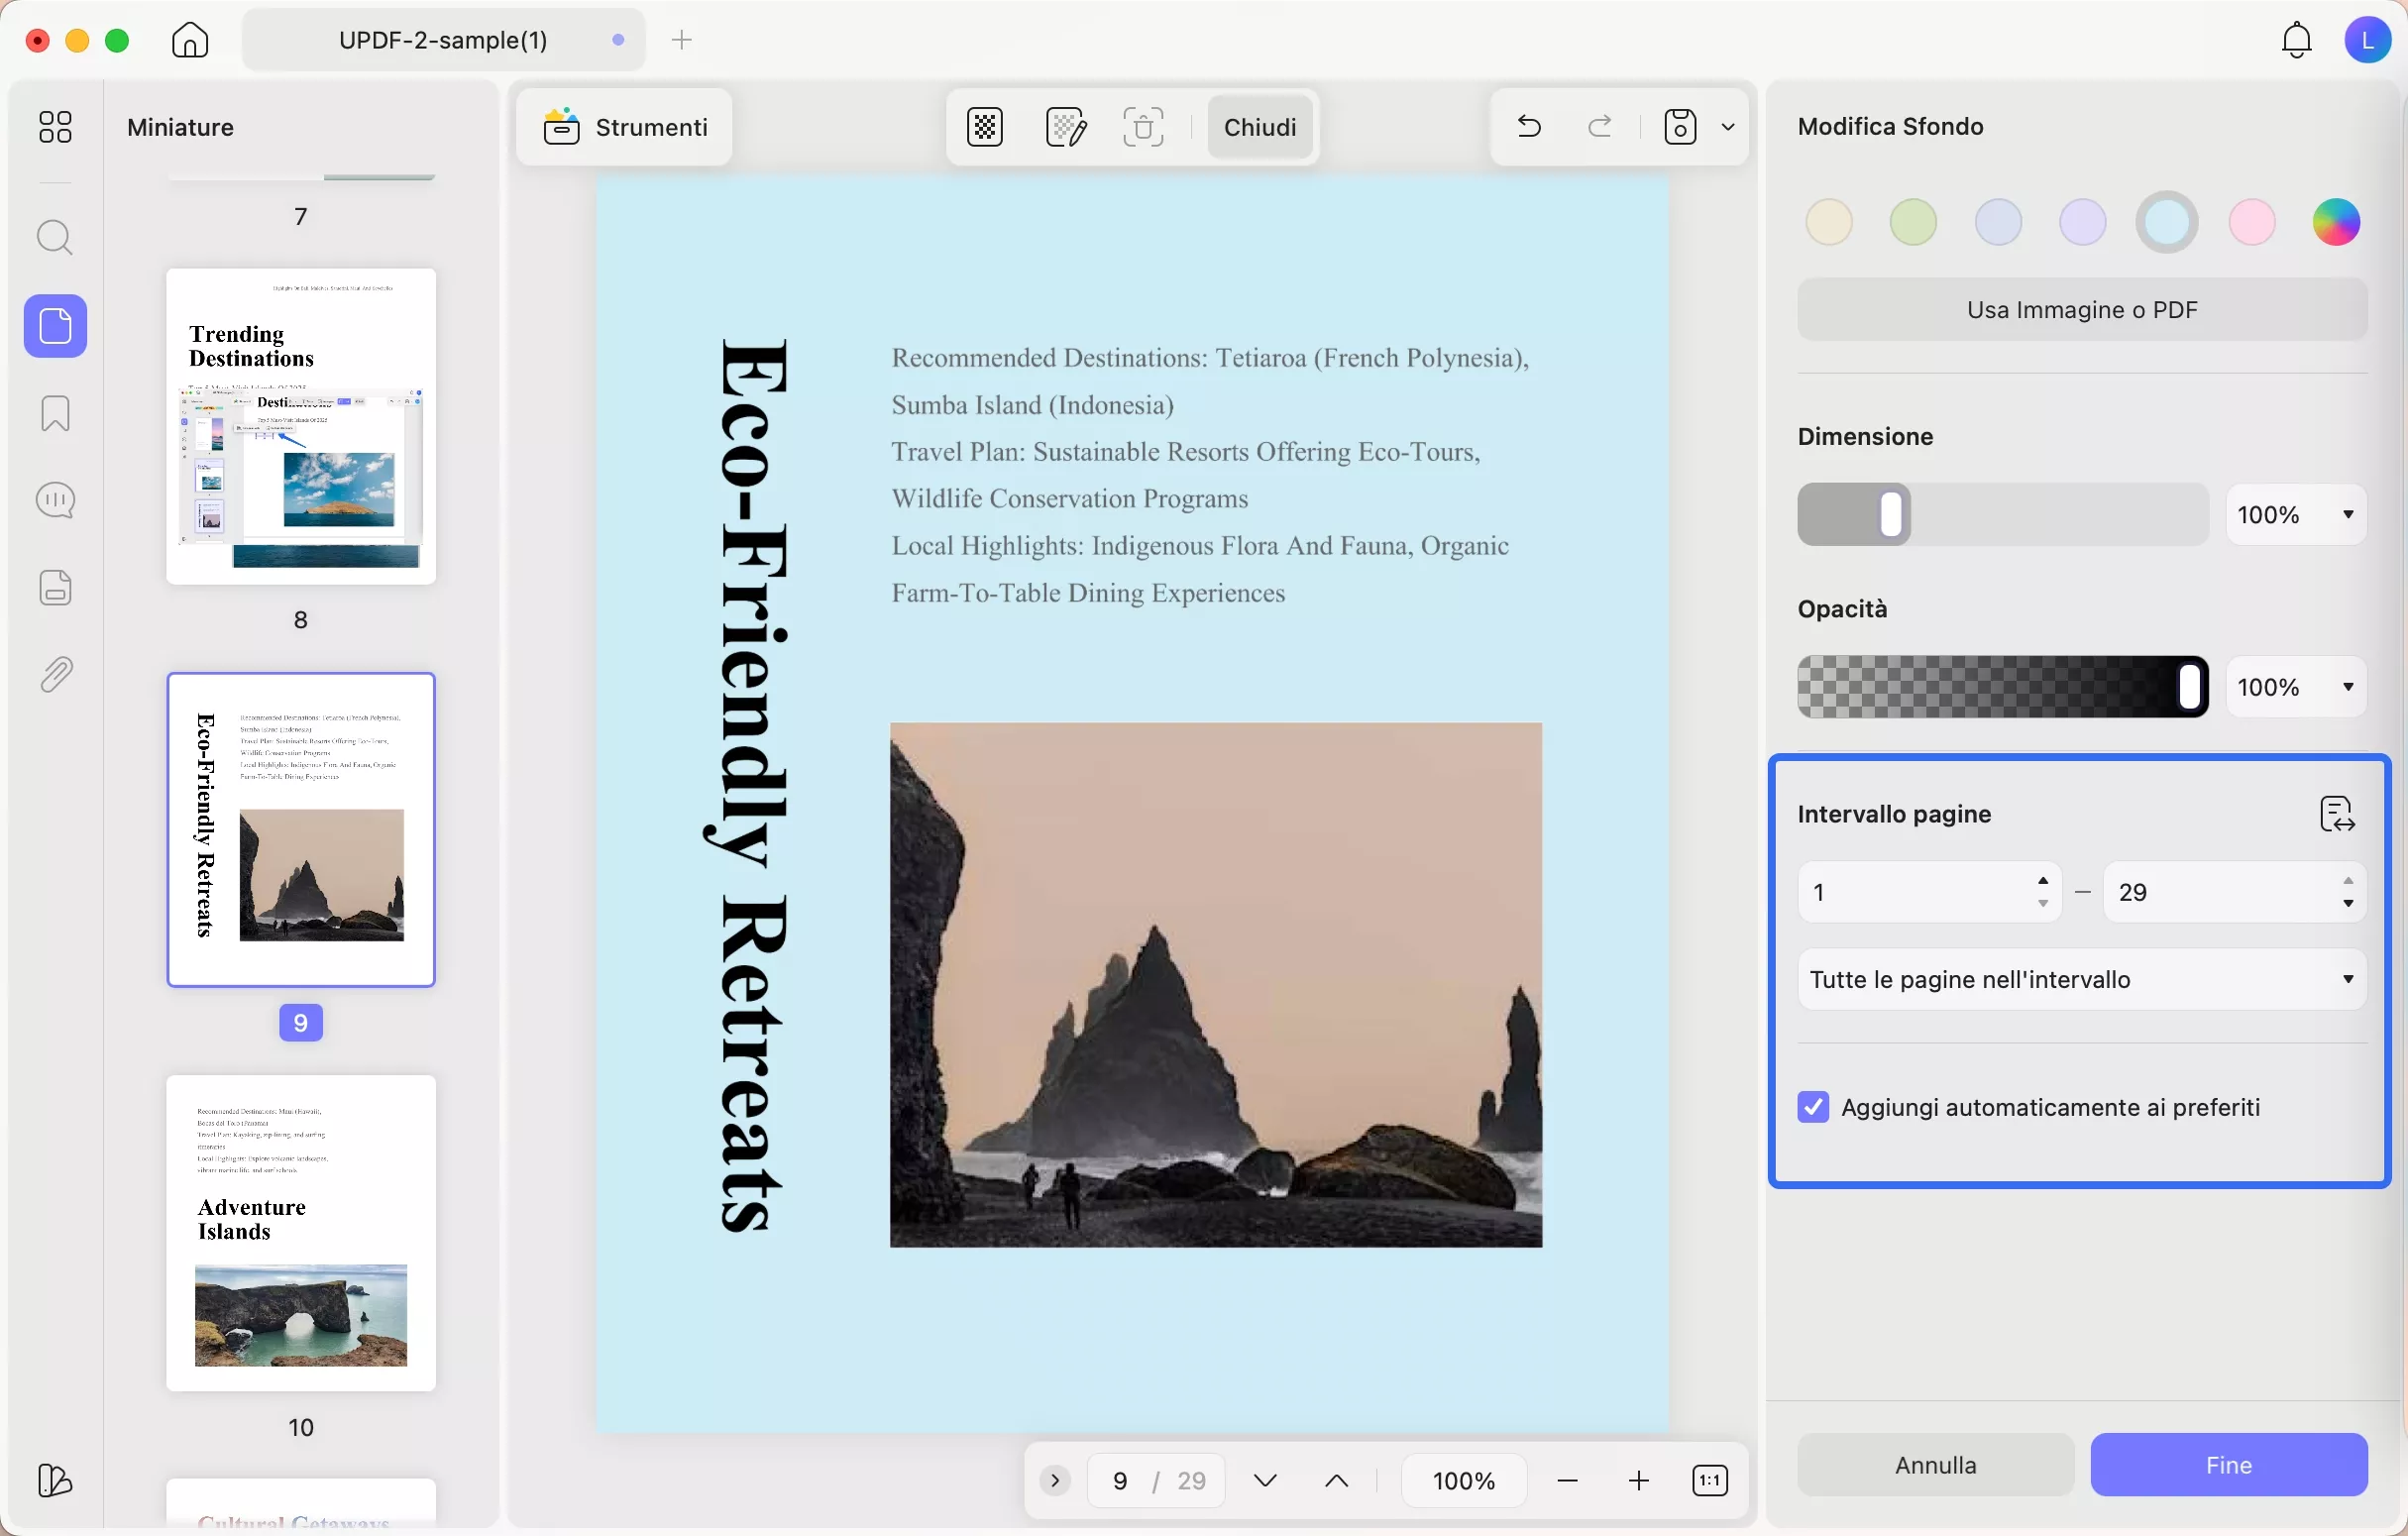Select the green background color swatch
The height and width of the screenshot is (1536, 2408).
tap(1912, 221)
